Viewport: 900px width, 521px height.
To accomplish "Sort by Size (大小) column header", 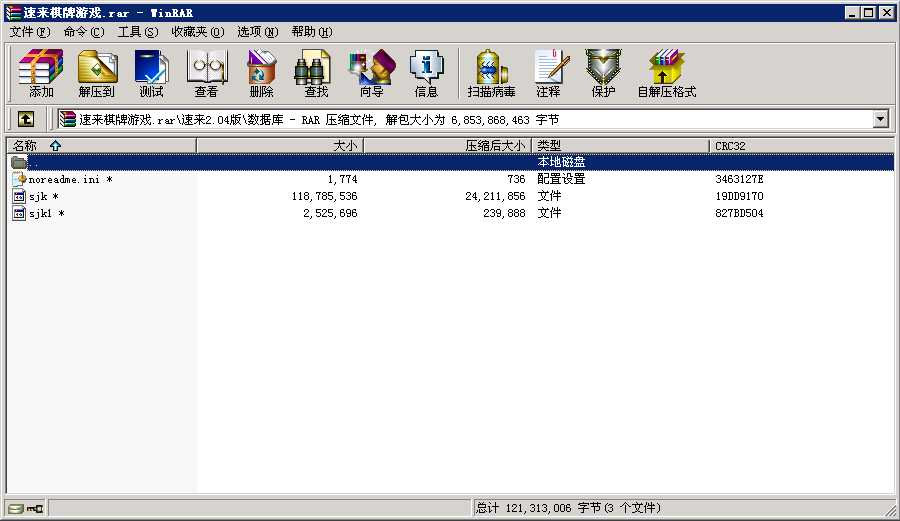I will coord(280,146).
